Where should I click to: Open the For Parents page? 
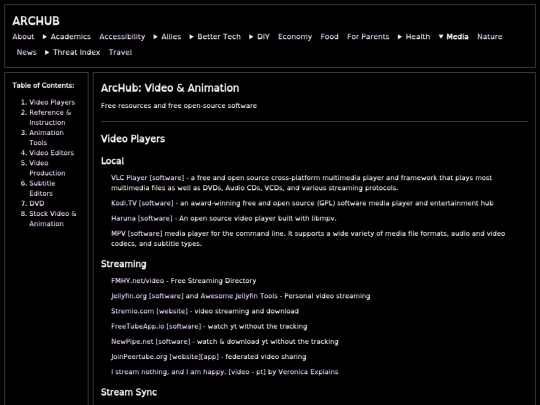[368, 37]
